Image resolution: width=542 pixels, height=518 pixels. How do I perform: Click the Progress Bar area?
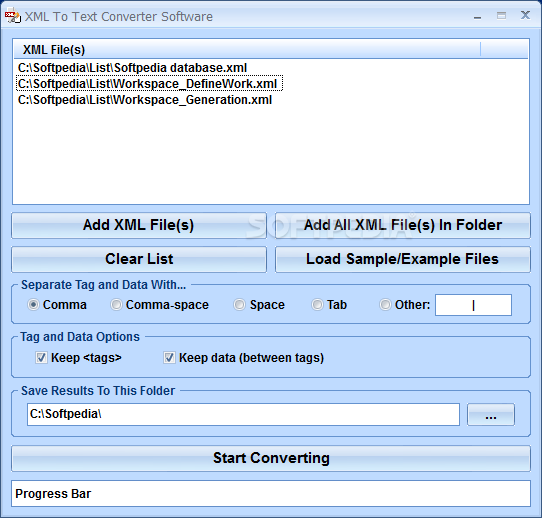(x=271, y=494)
